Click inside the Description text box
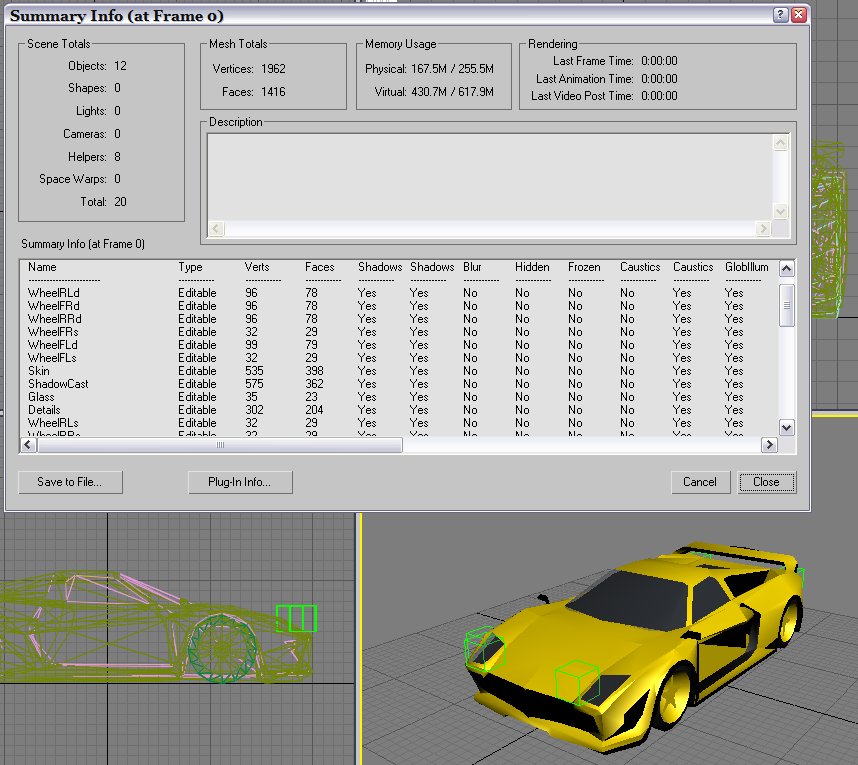This screenshot has width=858, height=765. coord(490,177)
